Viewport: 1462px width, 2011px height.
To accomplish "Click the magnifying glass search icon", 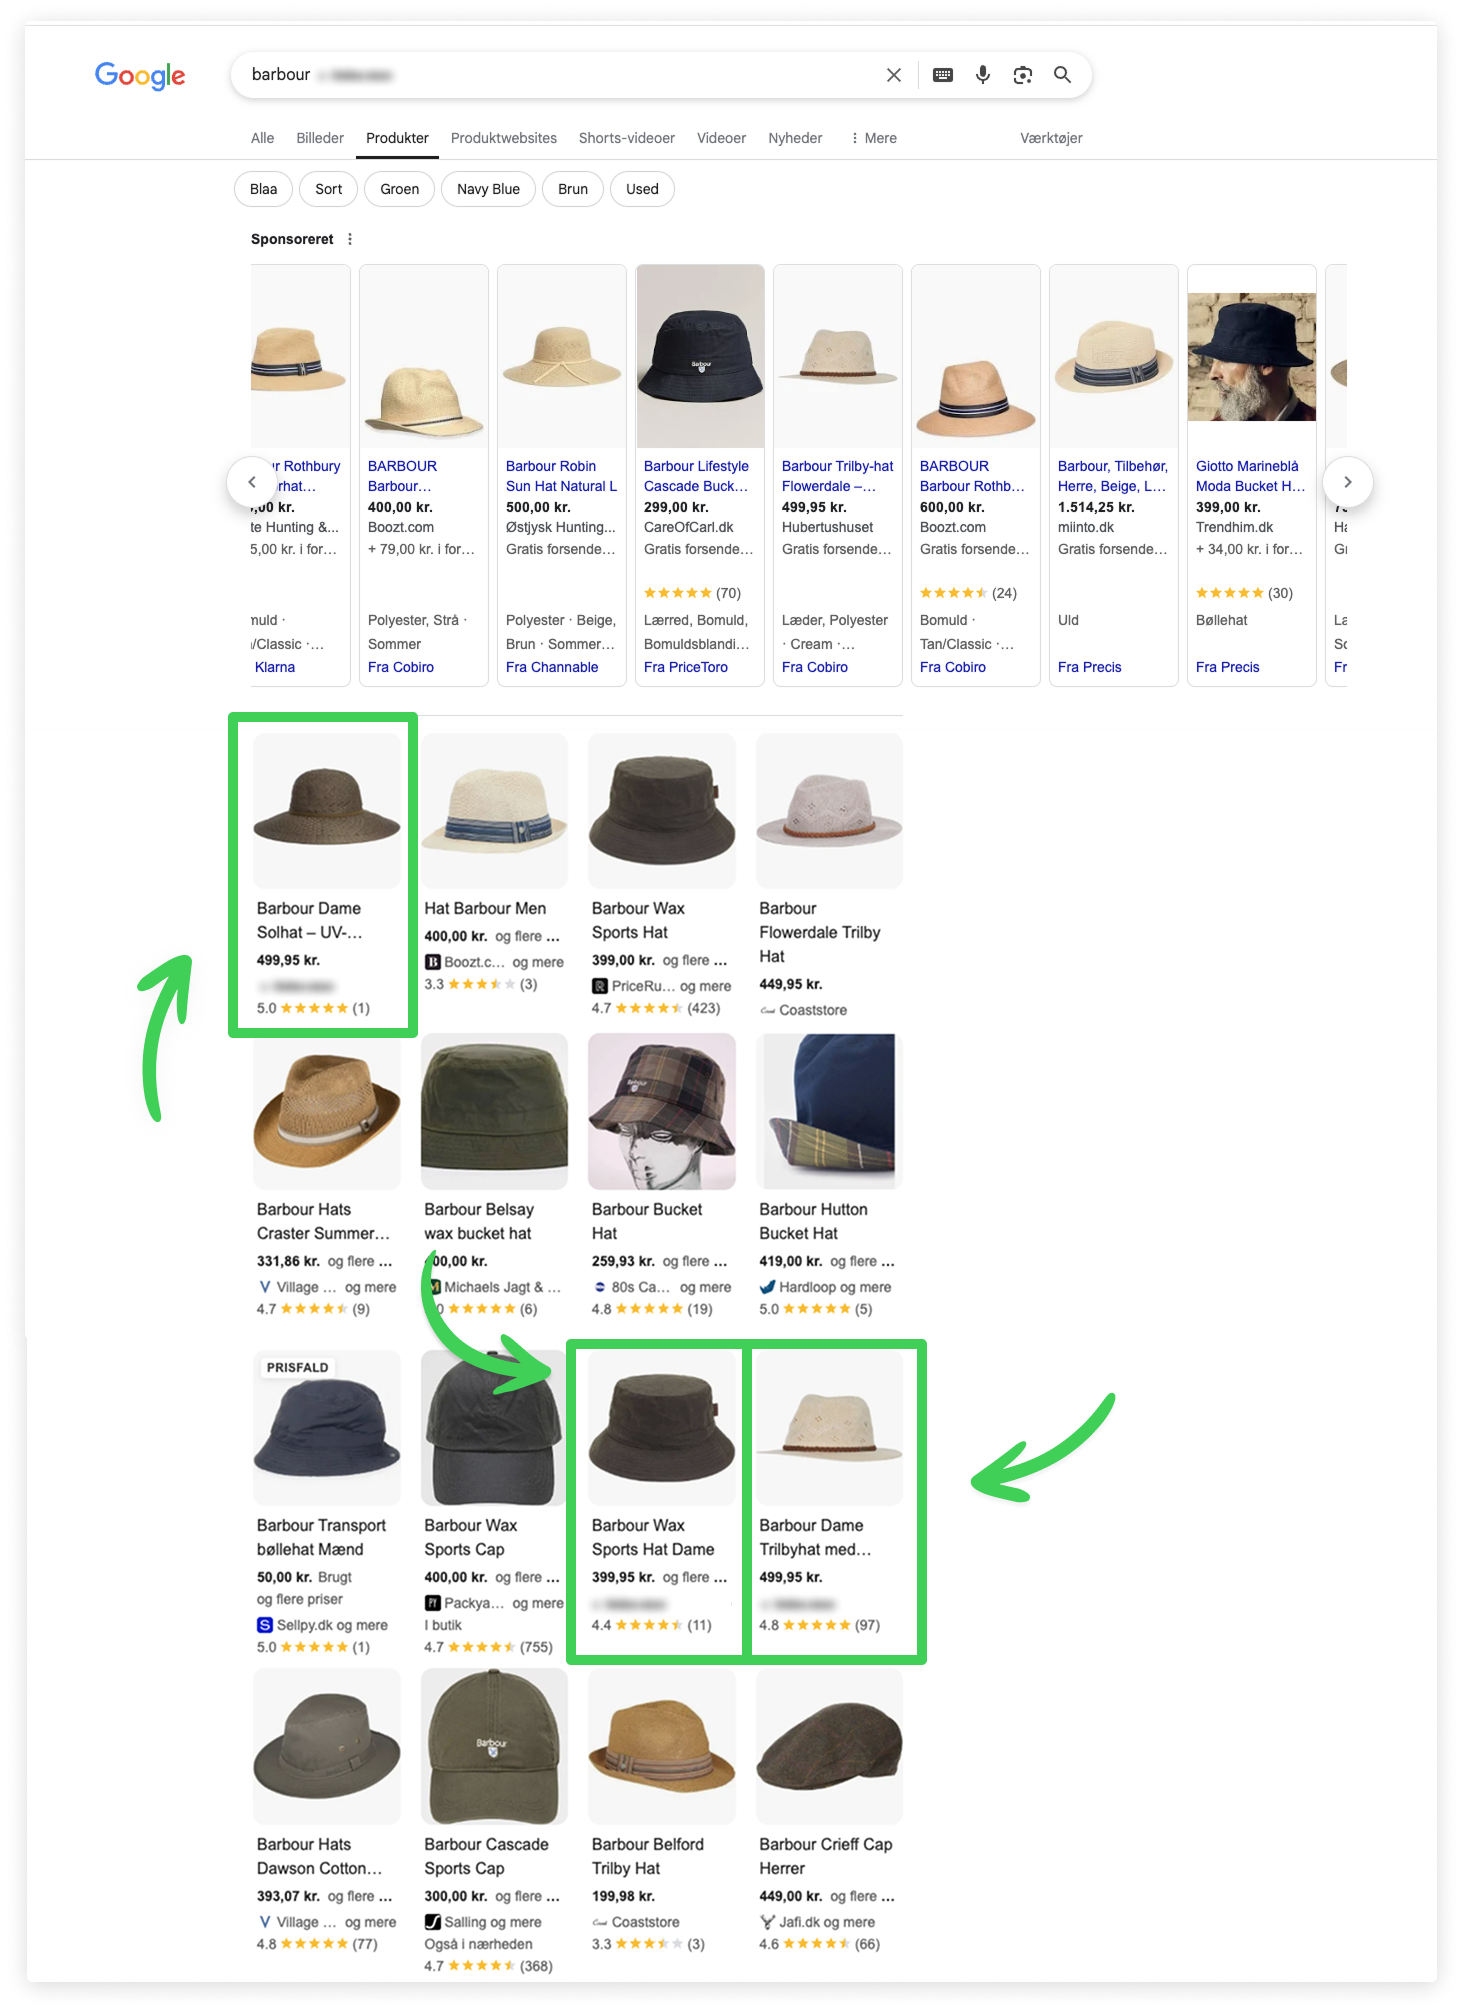I will [x=1062, y=75].
